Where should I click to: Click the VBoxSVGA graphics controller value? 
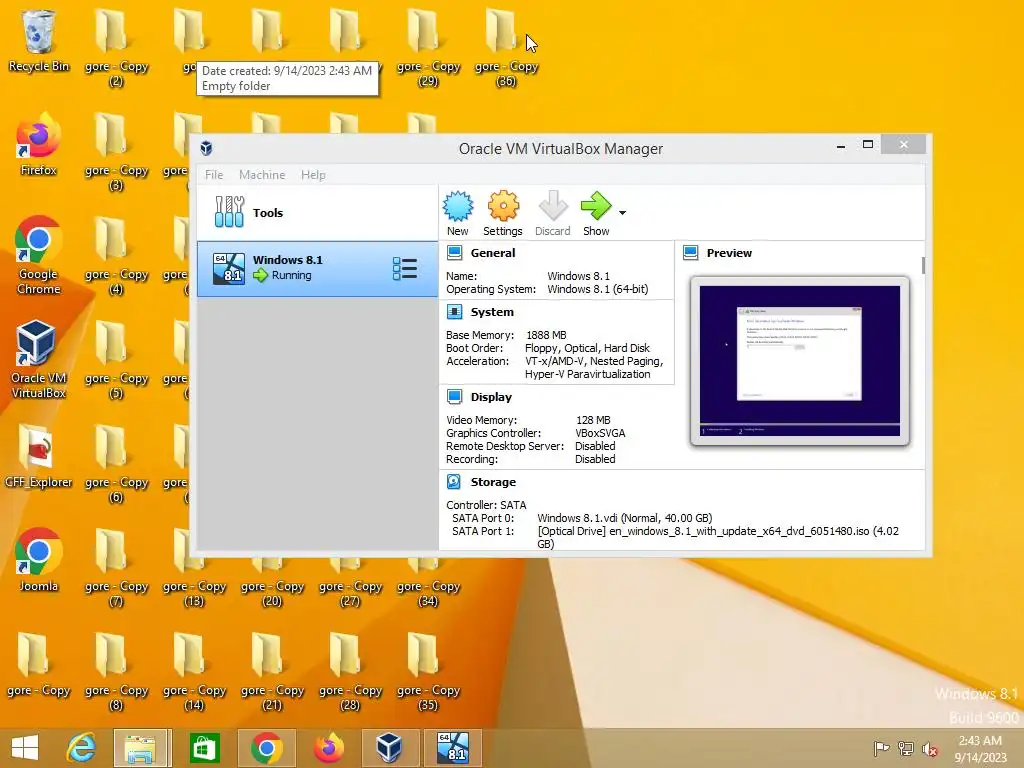point(600,433)
